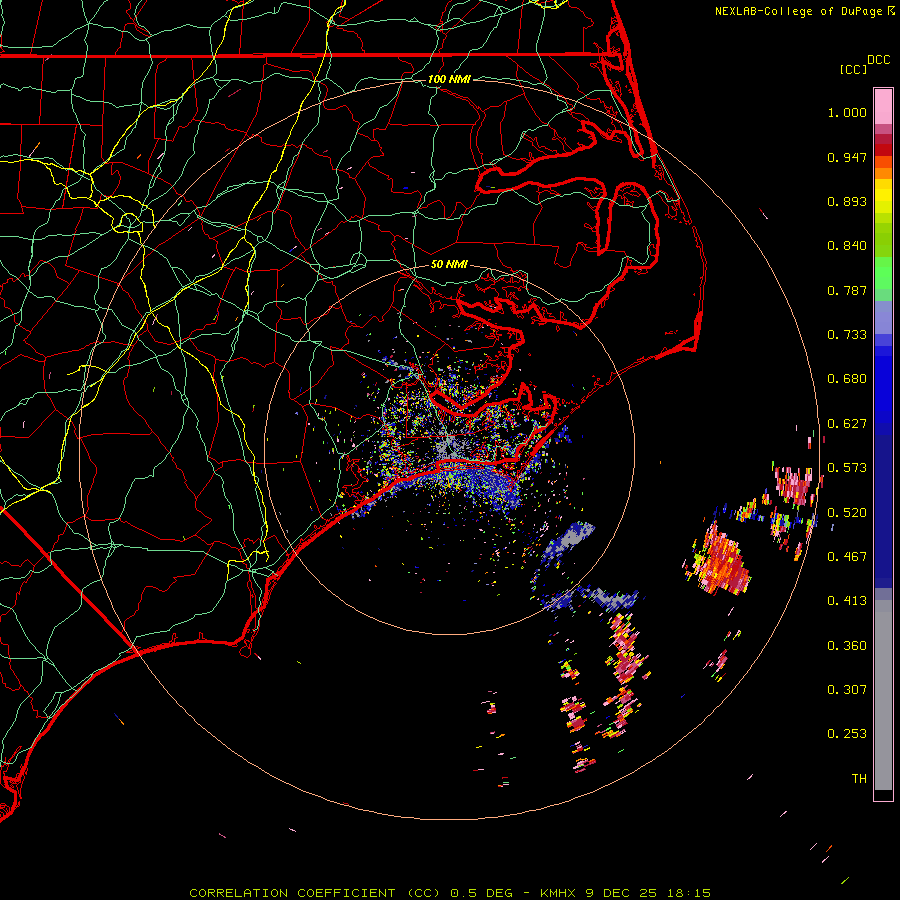This screenshot has height=900, width=900.
Task: Click the 1.000 scale value
Action: click(x=847, y=112)
